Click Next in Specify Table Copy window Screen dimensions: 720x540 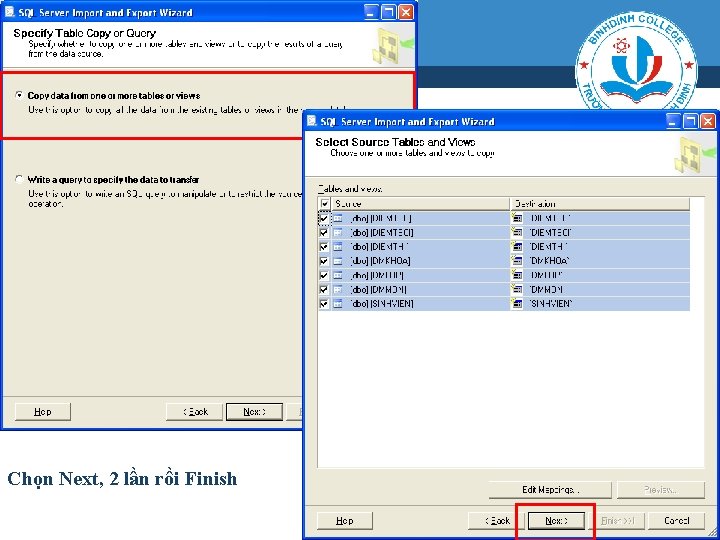(254, 412)
